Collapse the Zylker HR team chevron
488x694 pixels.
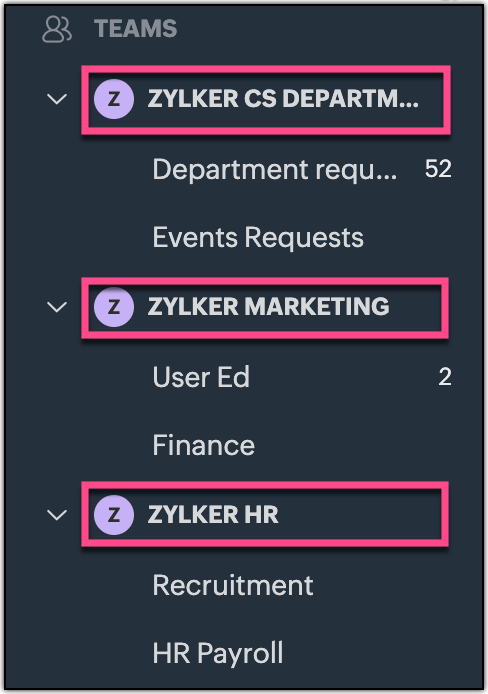[57, 515]
